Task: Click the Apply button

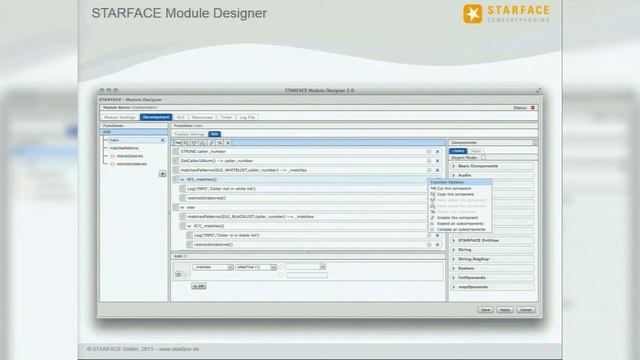Action: (505, 310)
